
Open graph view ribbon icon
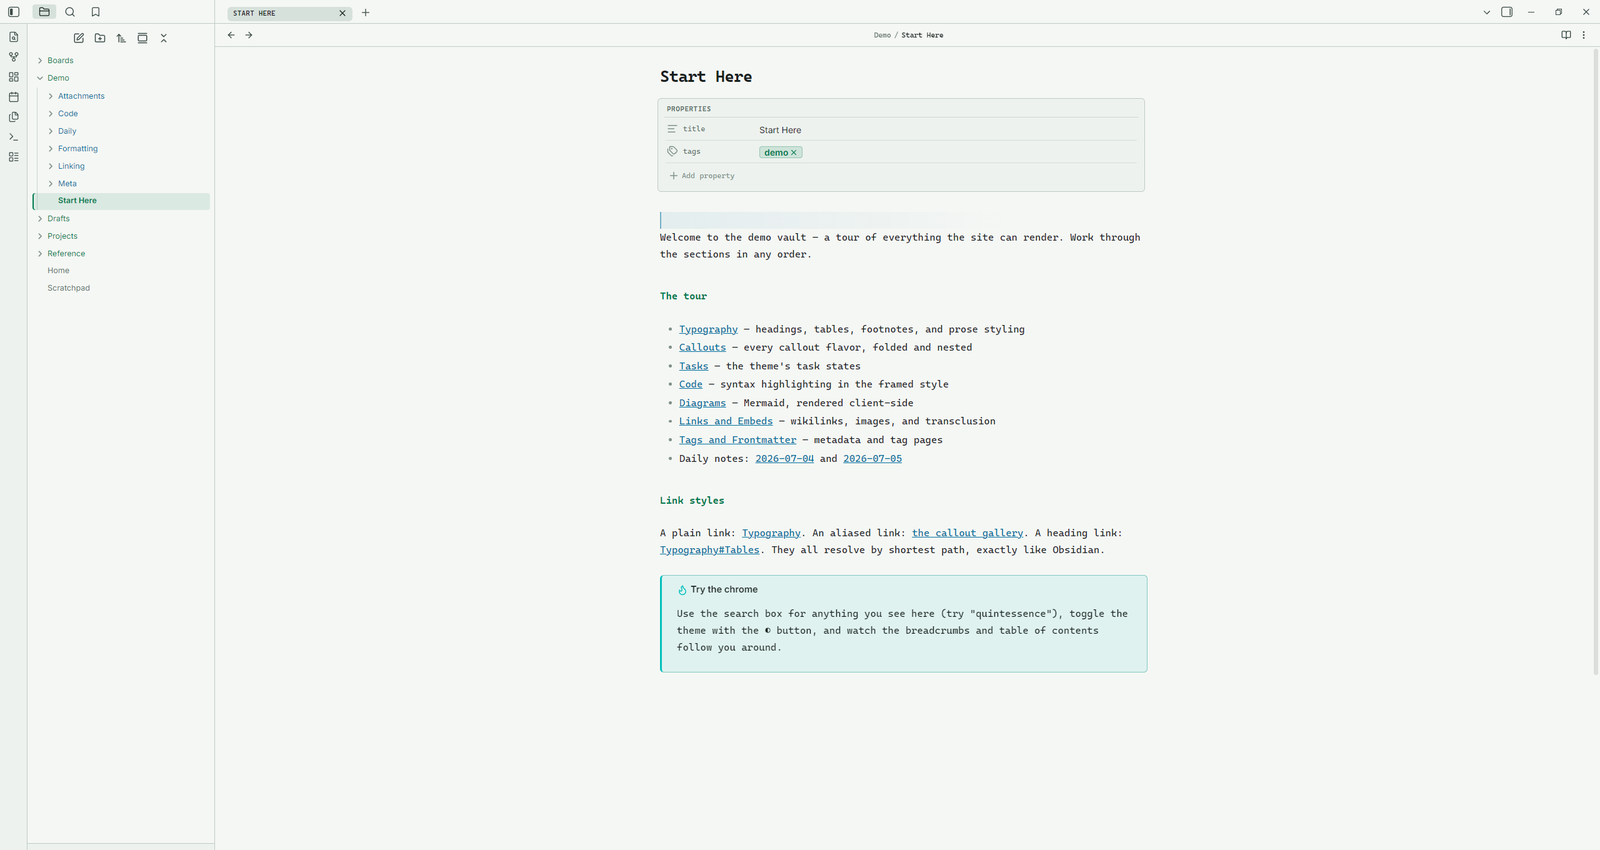click(x=14, y=57)
